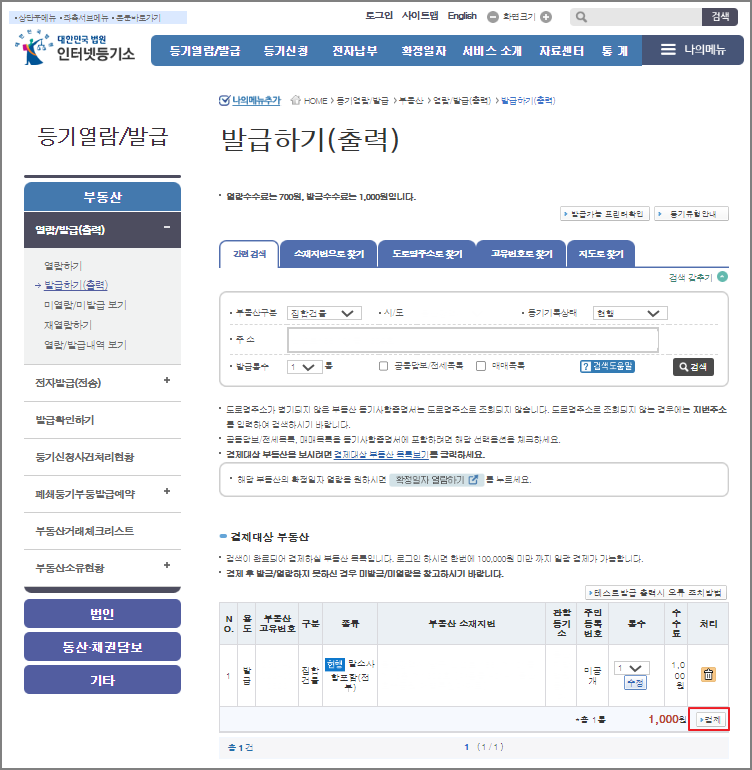Open 등기열람/발급 main menu
752x770 pixels.
pyautogui.click(x=205, y=51)
